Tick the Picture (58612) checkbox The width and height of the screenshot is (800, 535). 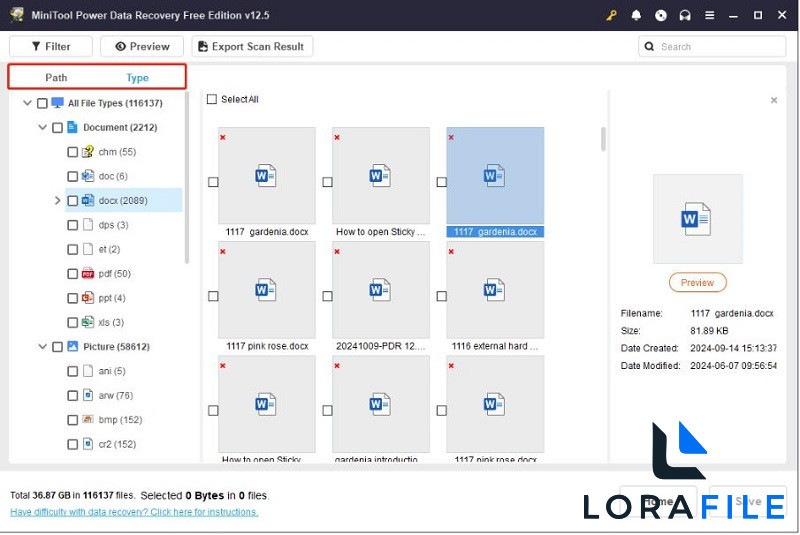[x=58, y=347]
